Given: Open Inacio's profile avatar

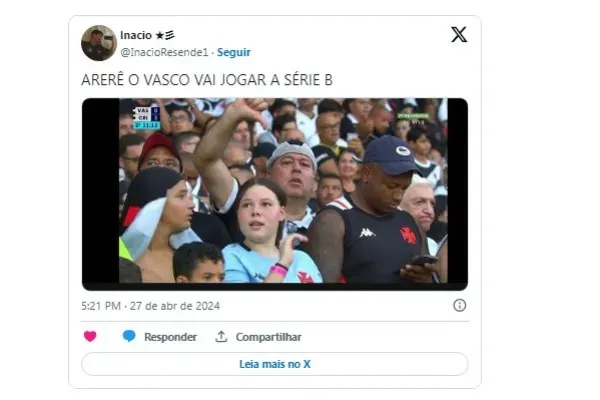Looking at the screenshot, I should (99, 43).
